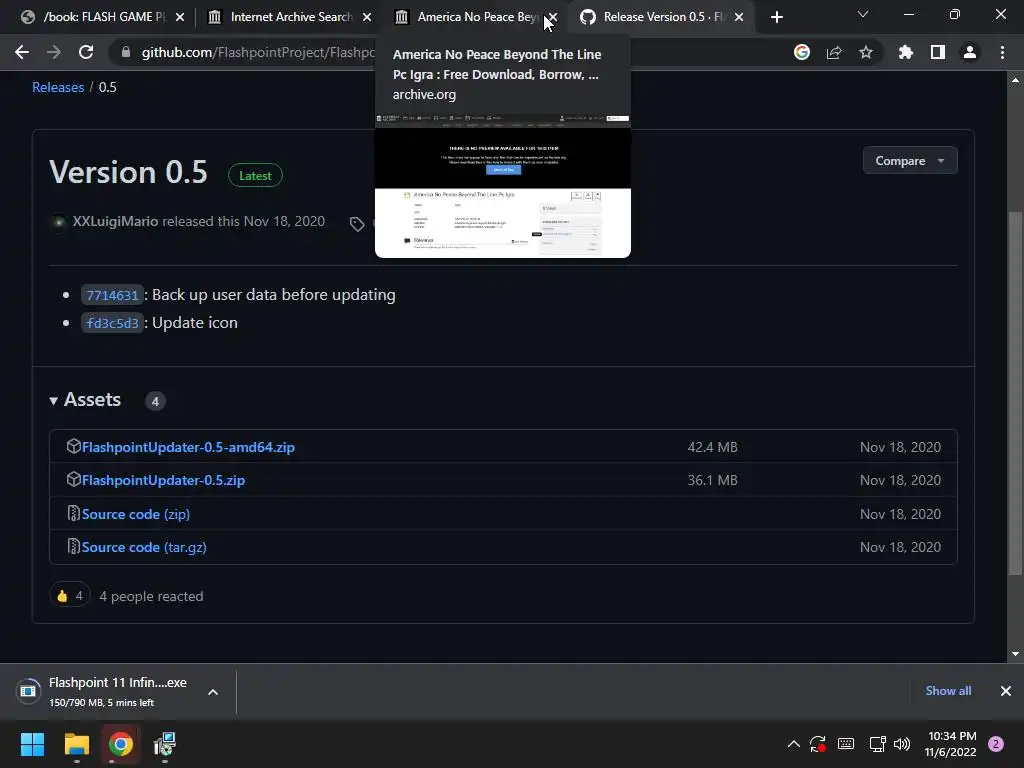
Task: Open the notification center badge
Action: click(995, 744)
